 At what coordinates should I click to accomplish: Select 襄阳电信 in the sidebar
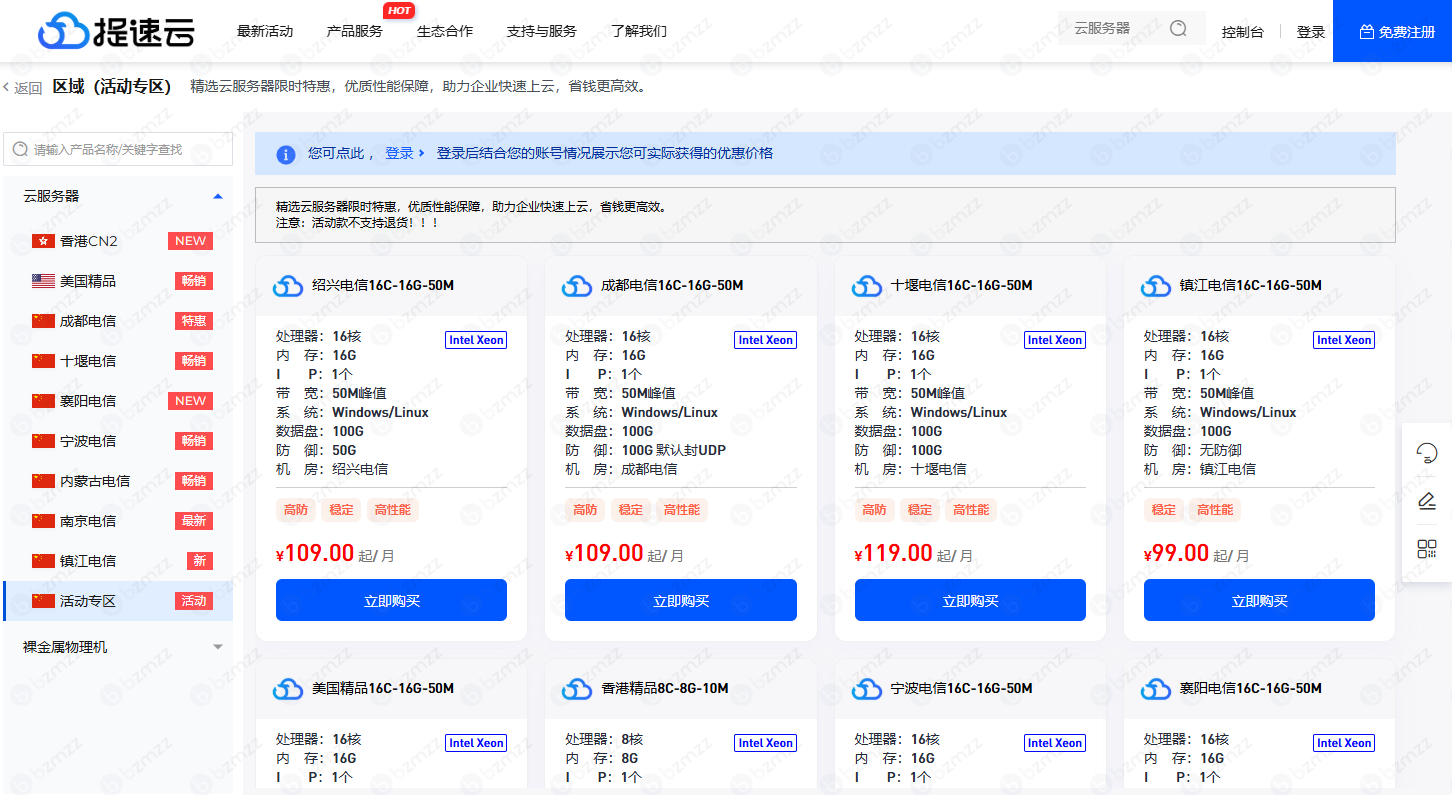pos(118,401)
